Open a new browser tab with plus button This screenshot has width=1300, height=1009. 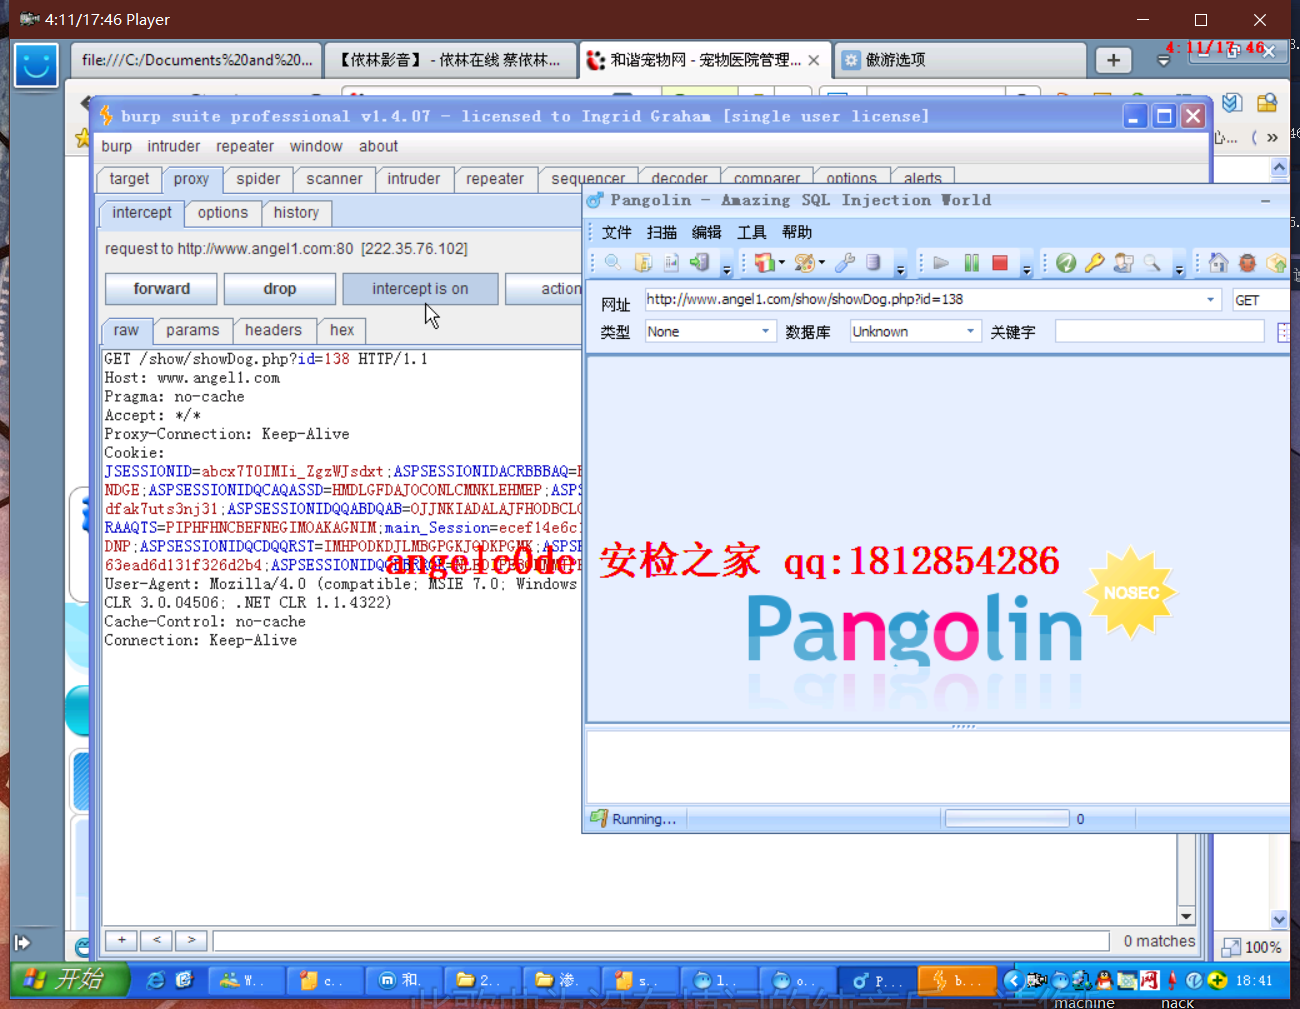tap(1113, 60)
